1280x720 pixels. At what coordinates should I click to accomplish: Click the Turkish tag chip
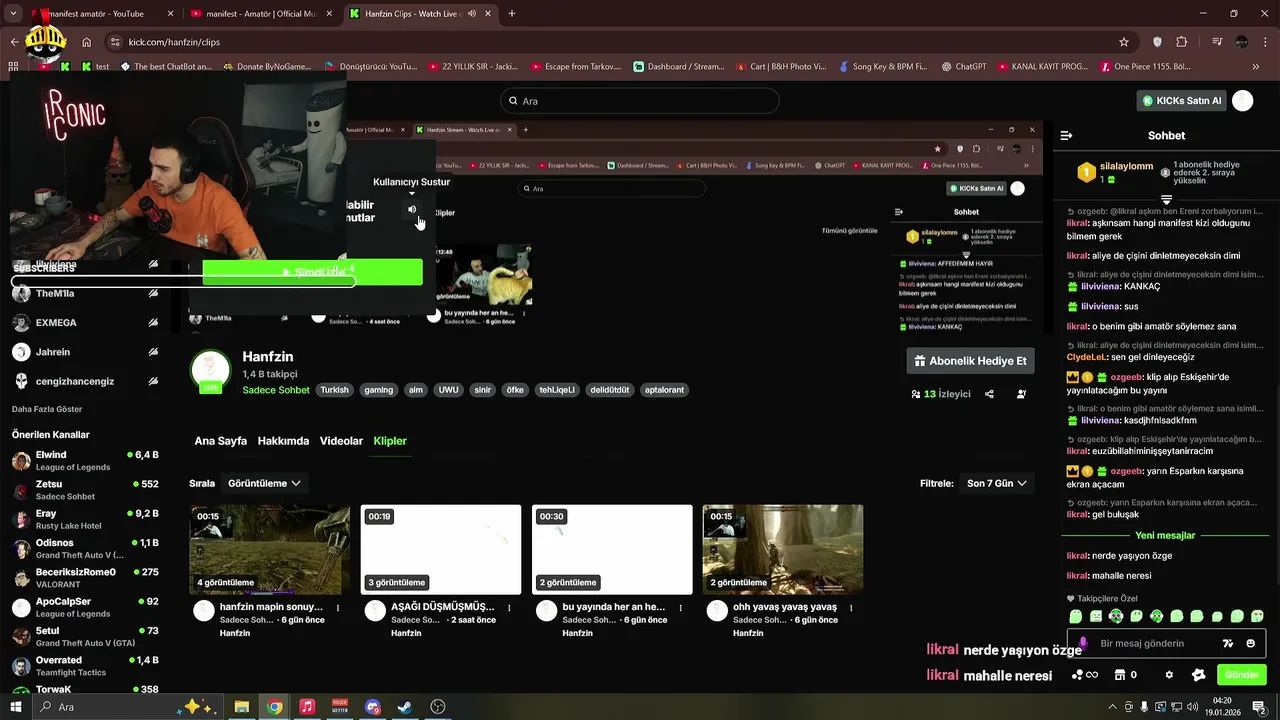point(334,390)
